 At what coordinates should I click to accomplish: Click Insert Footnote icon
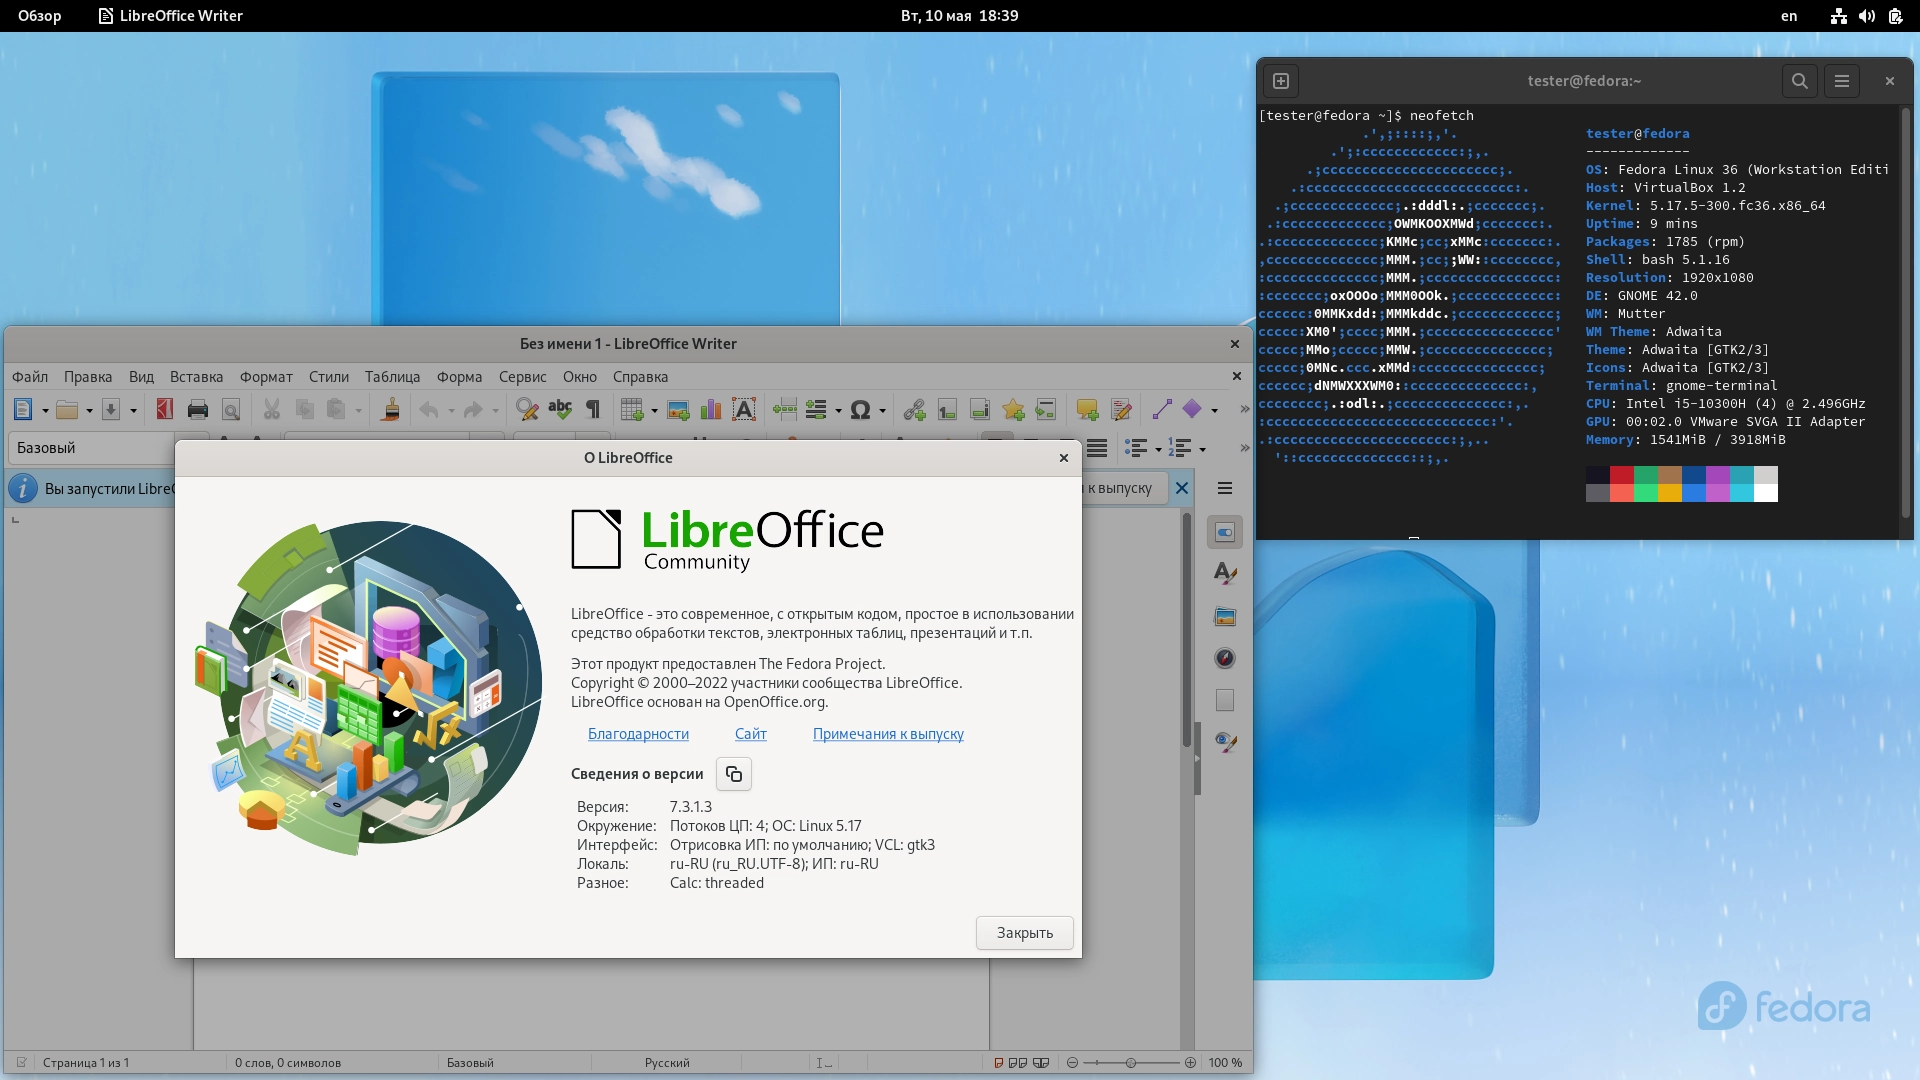(947, 410)
